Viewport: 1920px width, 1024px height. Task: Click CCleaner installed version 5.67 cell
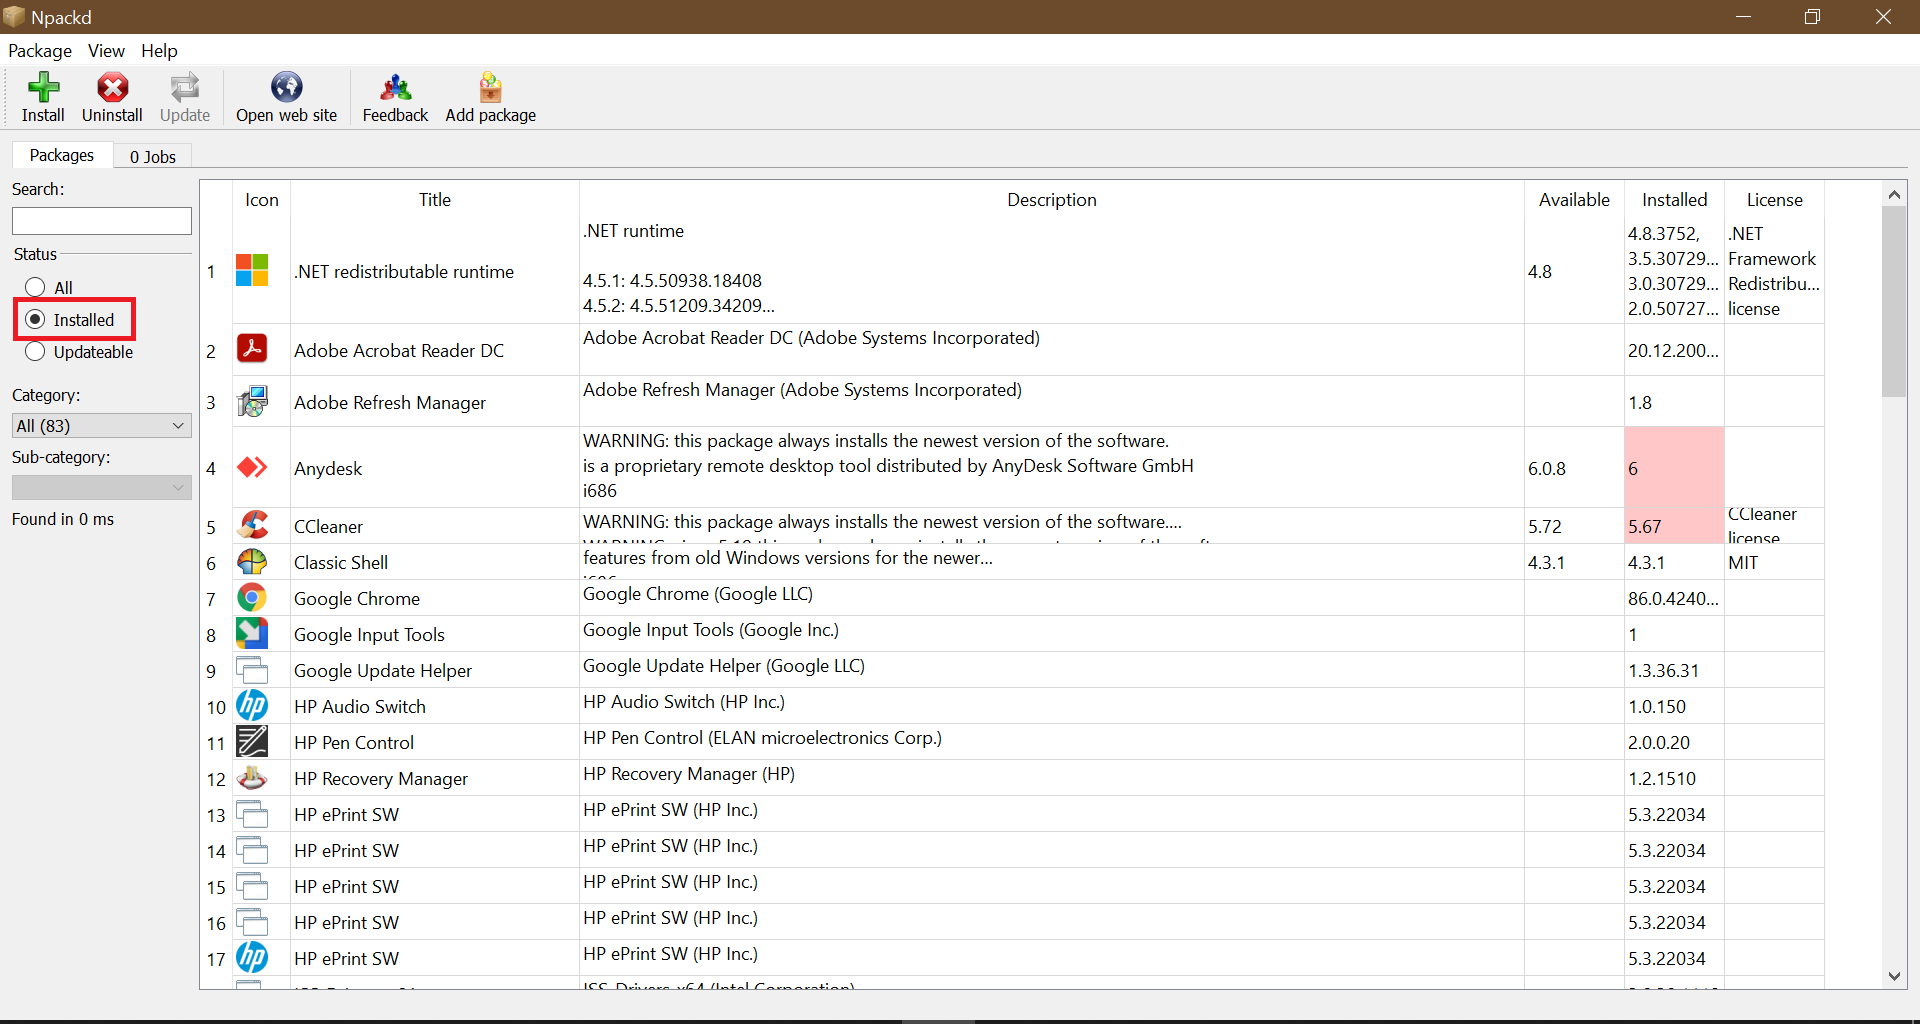[x=1674, y=526]
